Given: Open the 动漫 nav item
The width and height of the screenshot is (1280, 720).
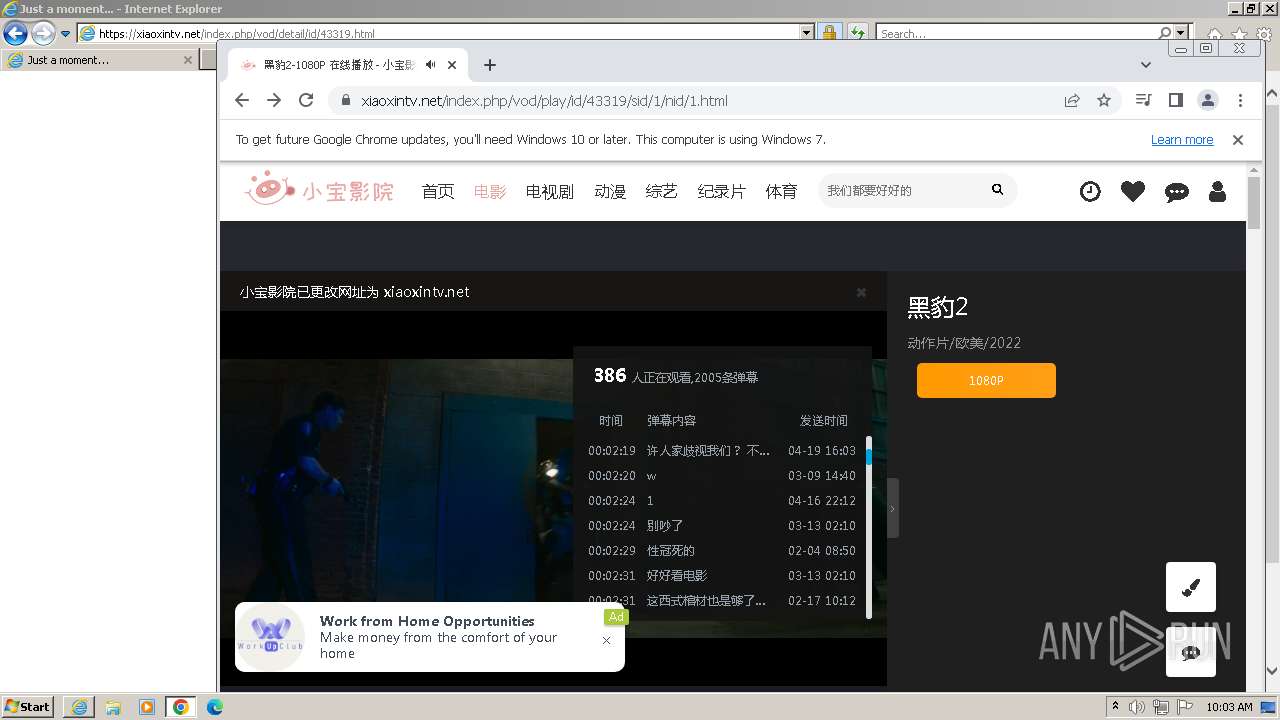Looking at the screenshot, I should point(610,191).
